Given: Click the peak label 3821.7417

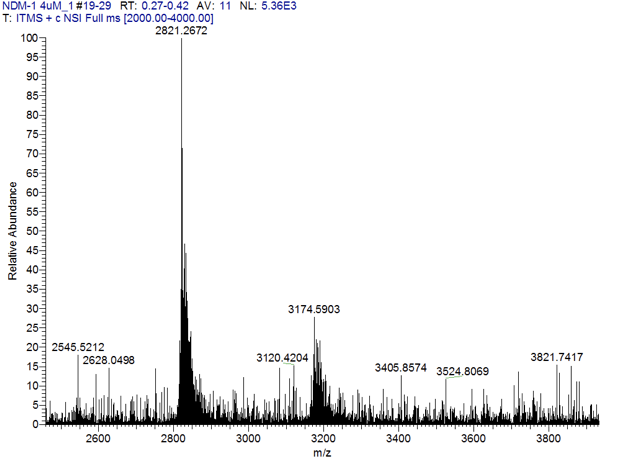Looking at the screenshot, I should (557, 357).
